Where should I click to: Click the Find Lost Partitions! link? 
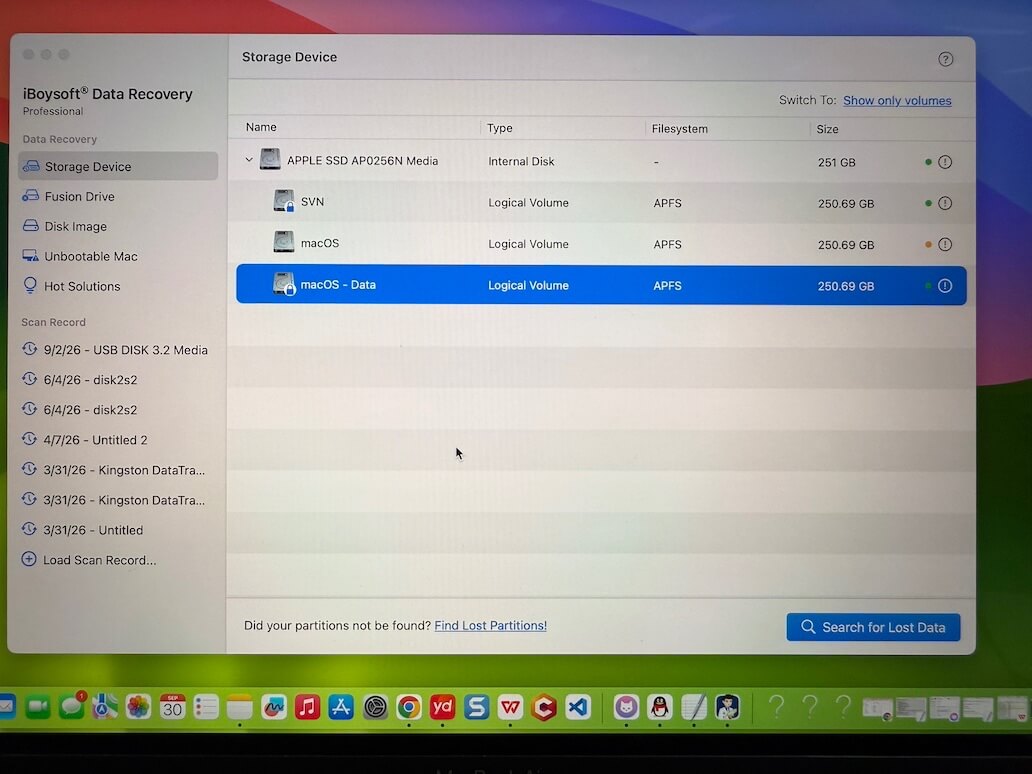490,625
